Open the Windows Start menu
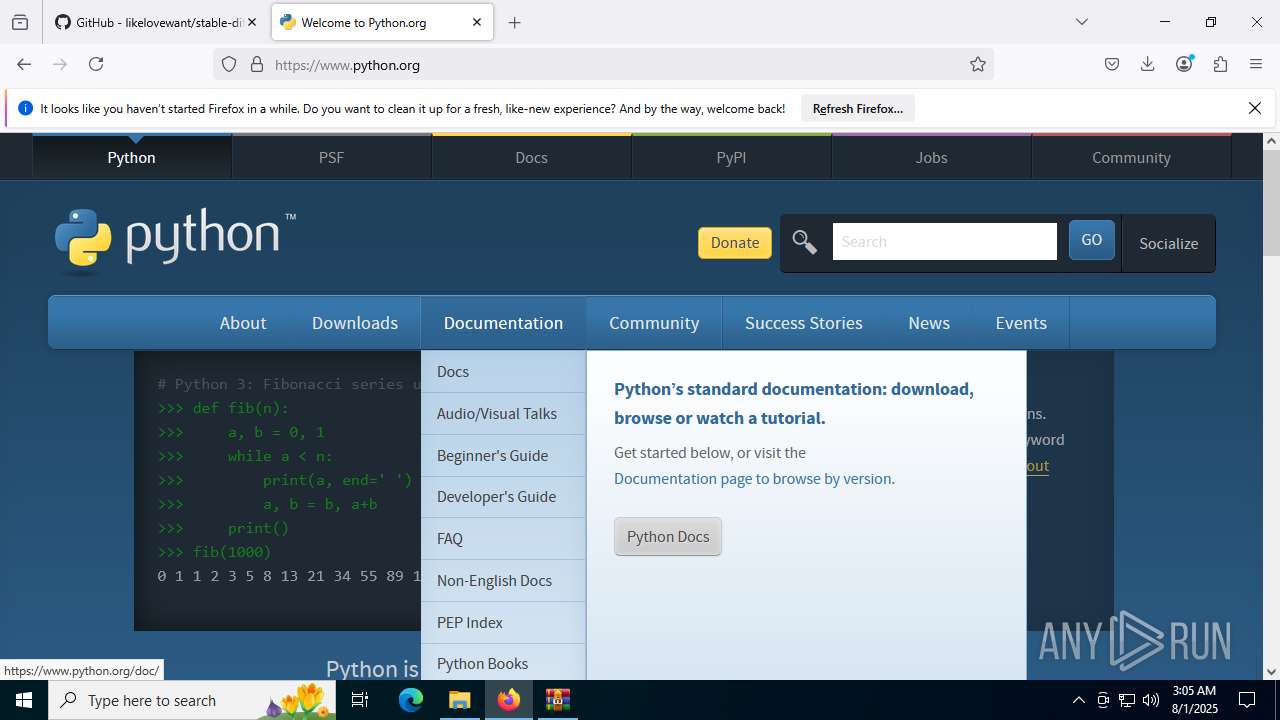The height and width of the screenshot is (720, 1280). (24, 700)
